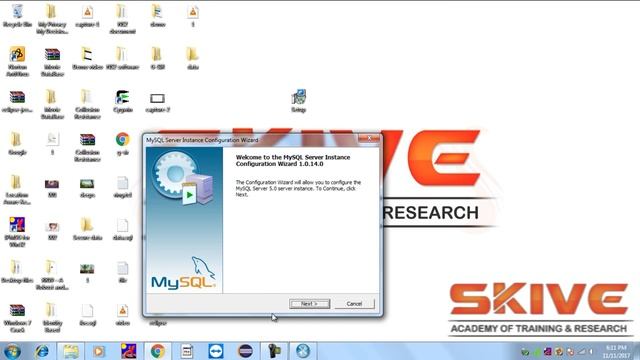Select the Collision Resistance folder icon
Image resolution: width=640 pixels, height=360 pixels.
(x=87, y=104)
